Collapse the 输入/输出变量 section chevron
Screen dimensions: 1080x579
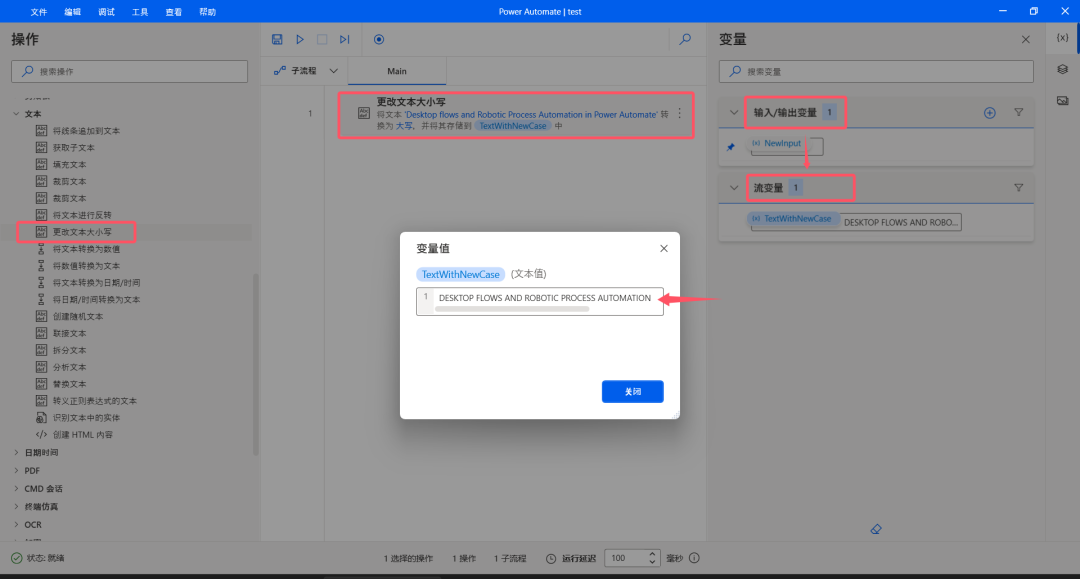pyautogui.click(x=734, y=112)
